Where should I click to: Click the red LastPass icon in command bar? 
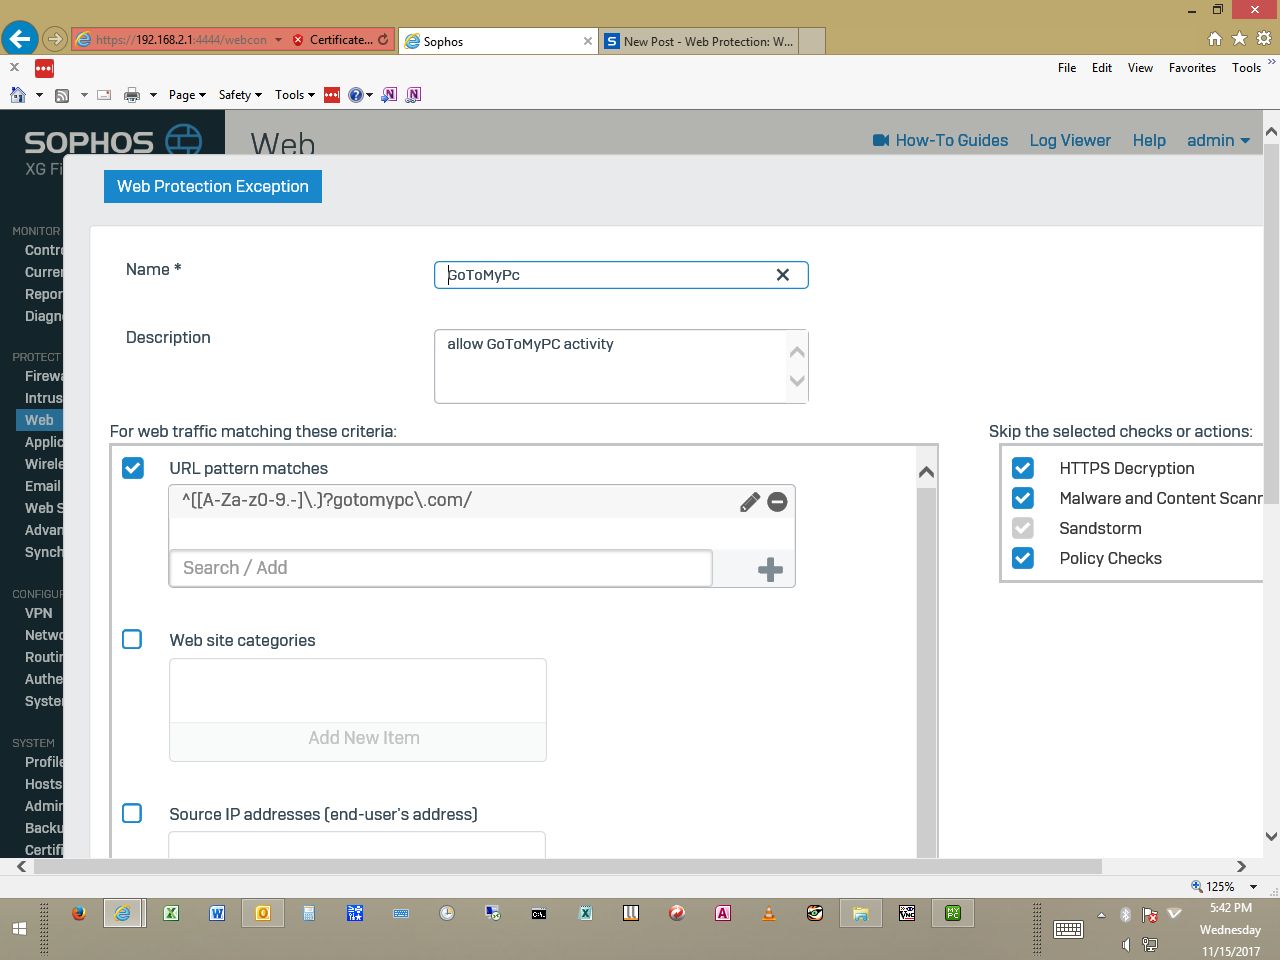pos(332,95)
